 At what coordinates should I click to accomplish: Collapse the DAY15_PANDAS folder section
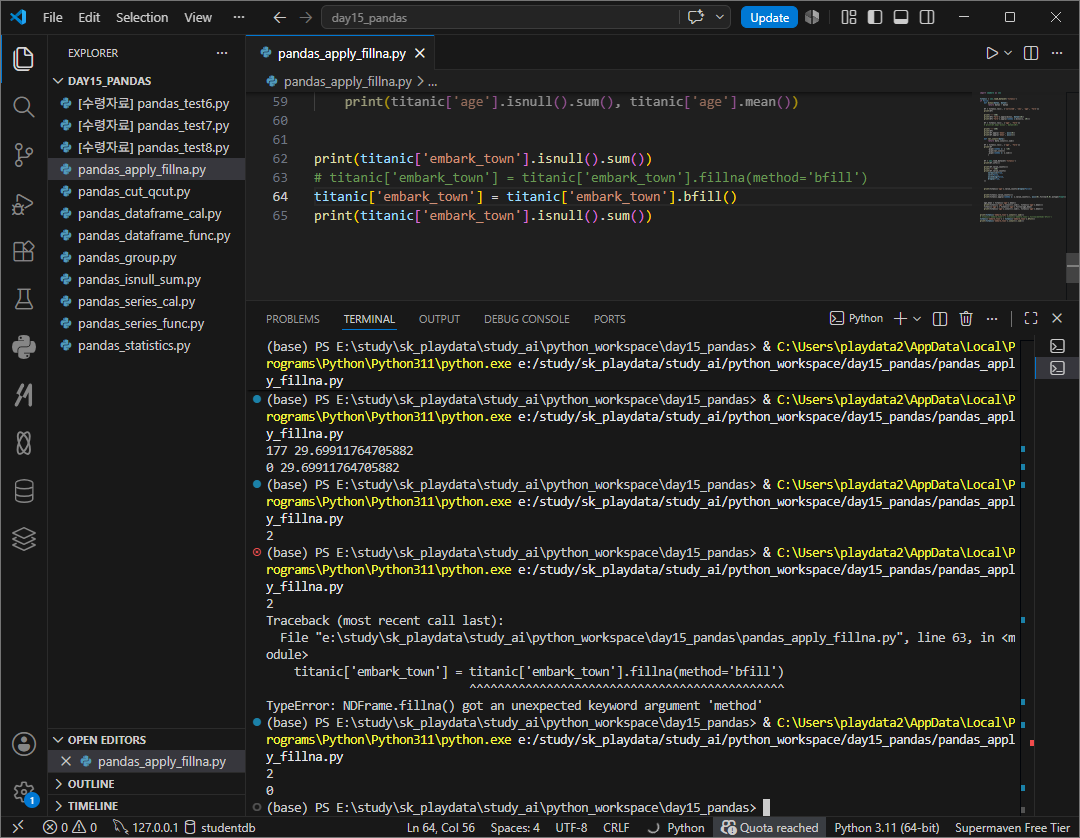tap(59, 81)
